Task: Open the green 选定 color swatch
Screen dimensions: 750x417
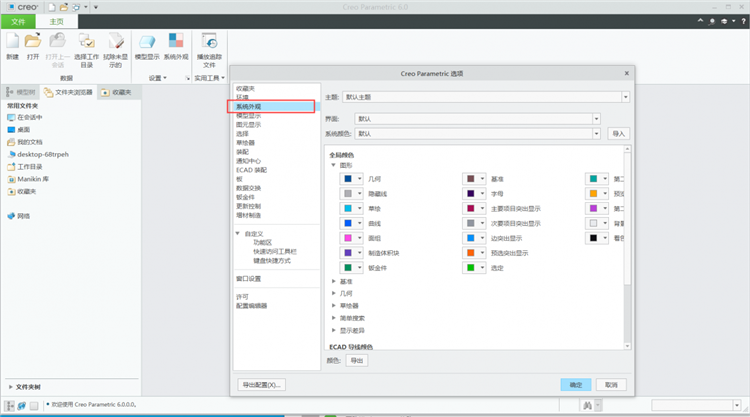Action: click(474, 268)
